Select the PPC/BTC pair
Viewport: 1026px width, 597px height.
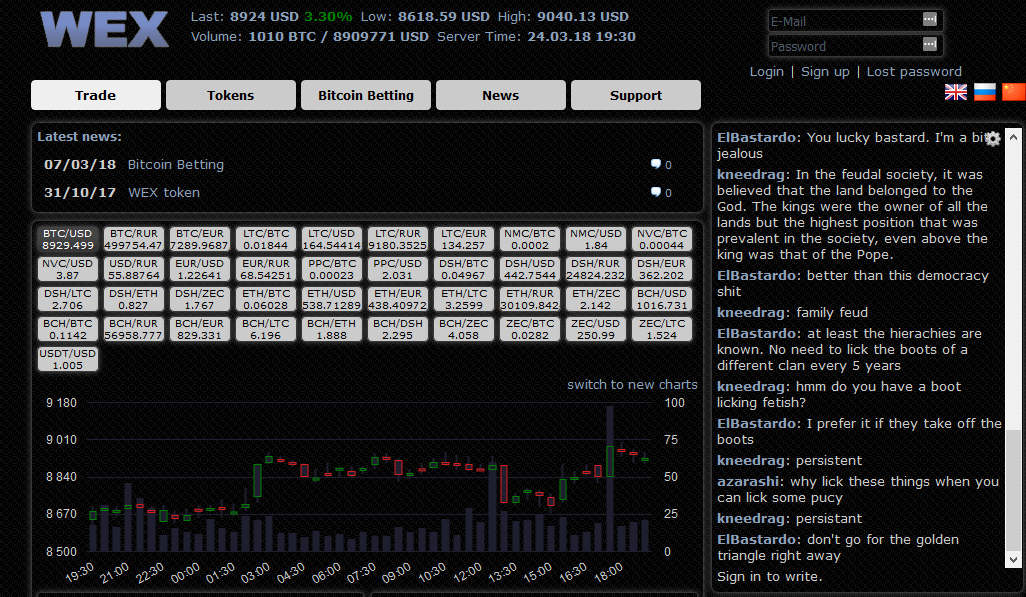coord(332,269)
